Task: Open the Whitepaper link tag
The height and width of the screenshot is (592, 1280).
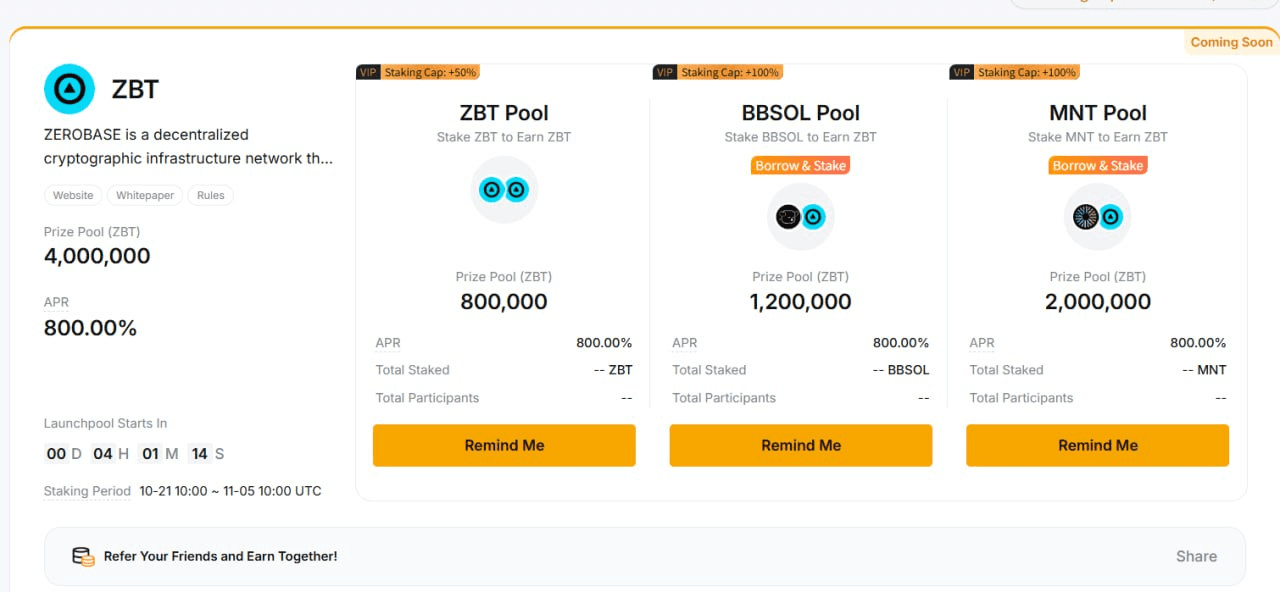Action: tap(145, 195)
